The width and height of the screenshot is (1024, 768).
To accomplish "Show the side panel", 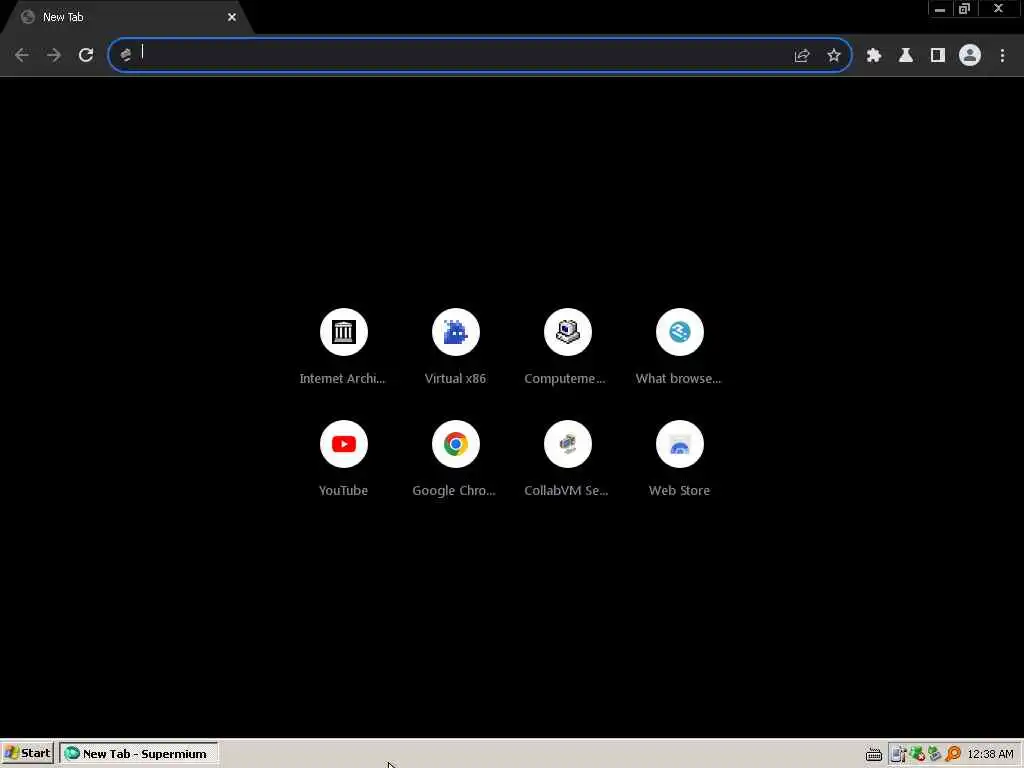I will [938, 56].
